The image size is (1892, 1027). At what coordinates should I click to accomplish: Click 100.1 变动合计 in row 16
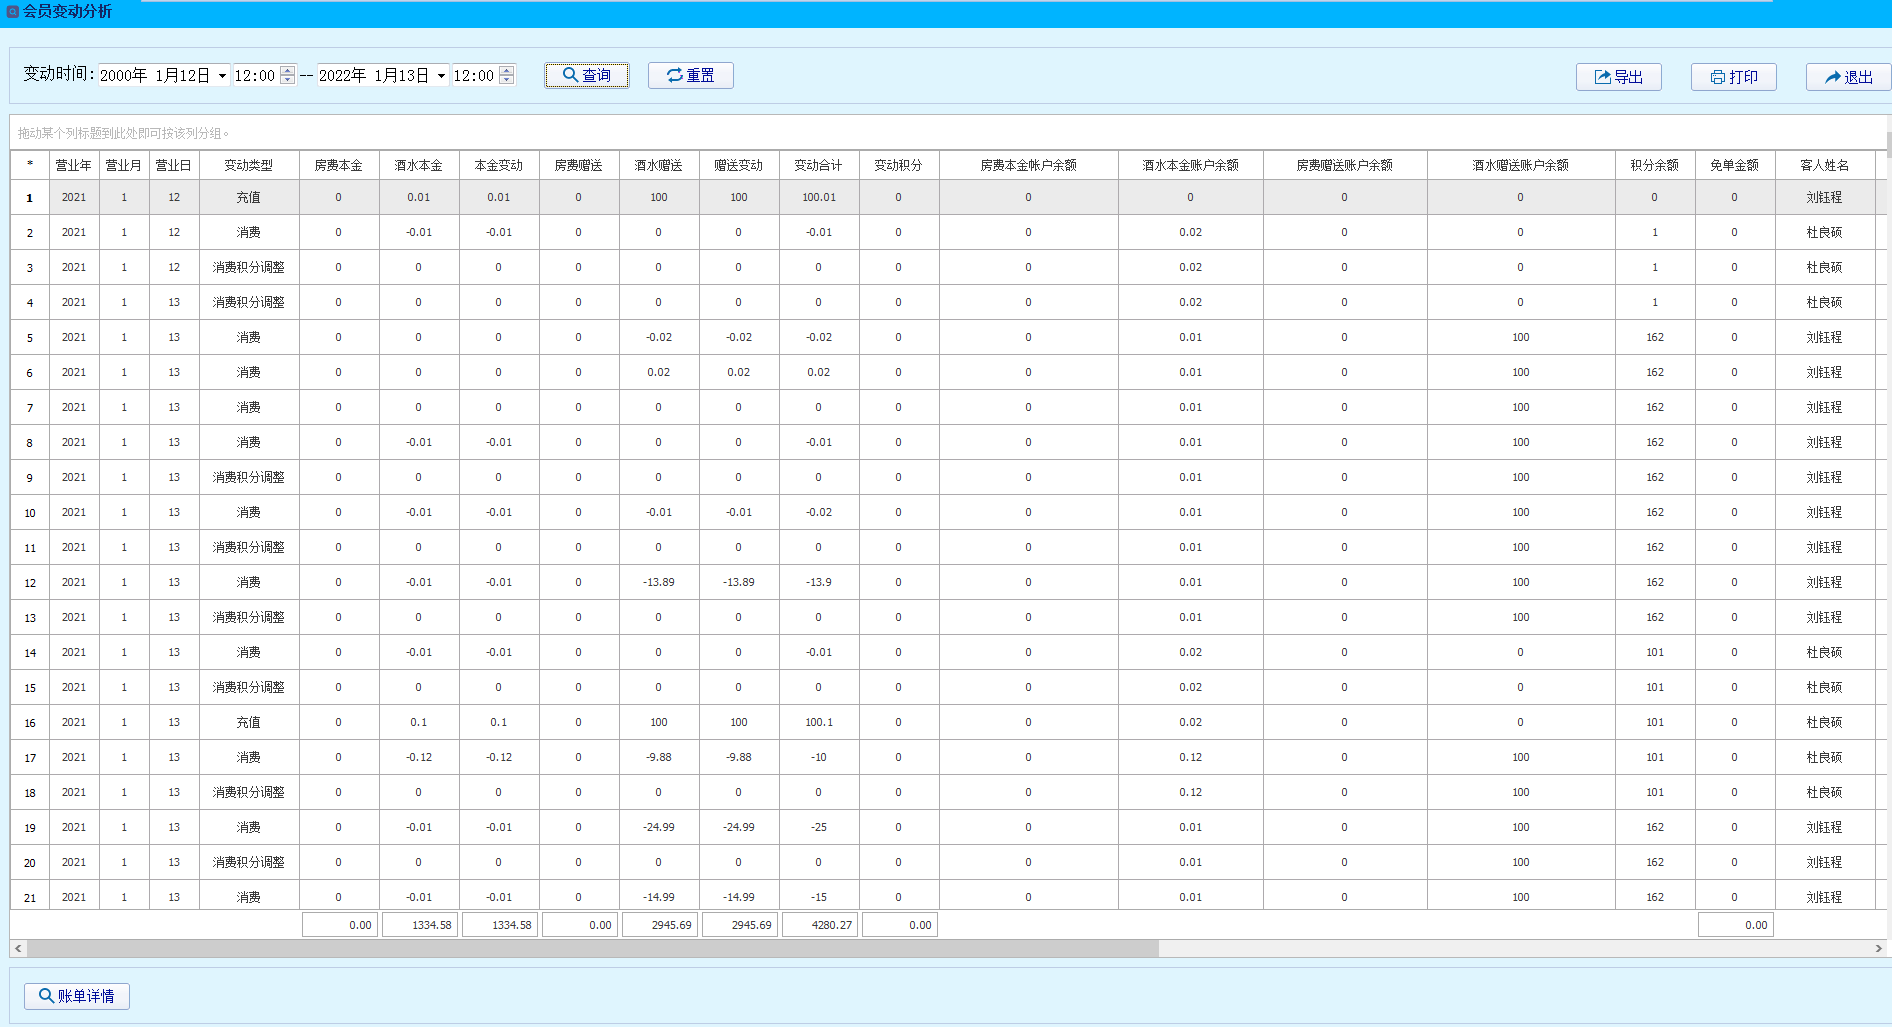819,722
